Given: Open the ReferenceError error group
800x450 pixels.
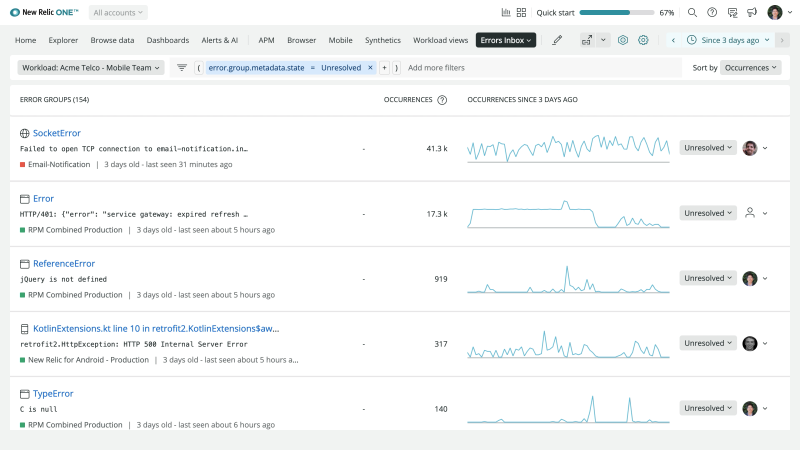Looking at the screenshot, I should point(64,264).
